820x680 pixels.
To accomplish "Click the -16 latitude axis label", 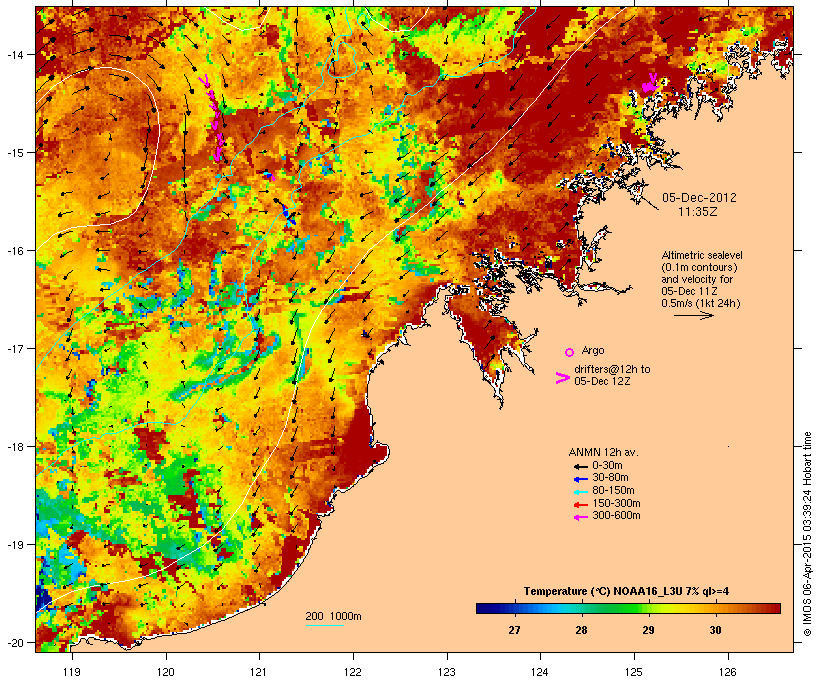I will pyautogui.click(x=14, y=251).
